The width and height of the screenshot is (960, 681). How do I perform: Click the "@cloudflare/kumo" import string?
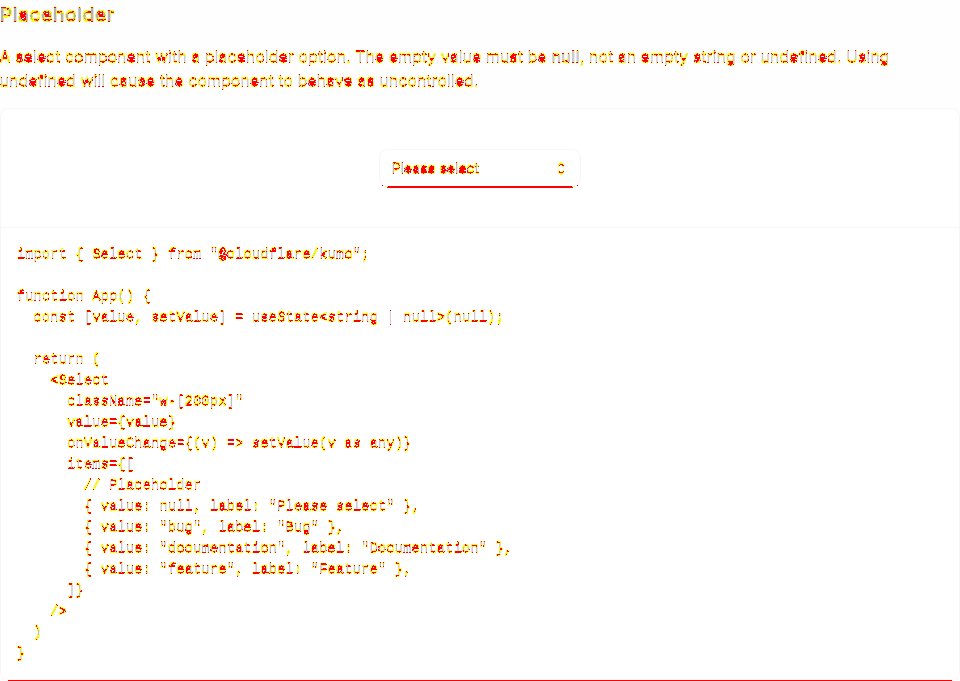pos(286,254)
